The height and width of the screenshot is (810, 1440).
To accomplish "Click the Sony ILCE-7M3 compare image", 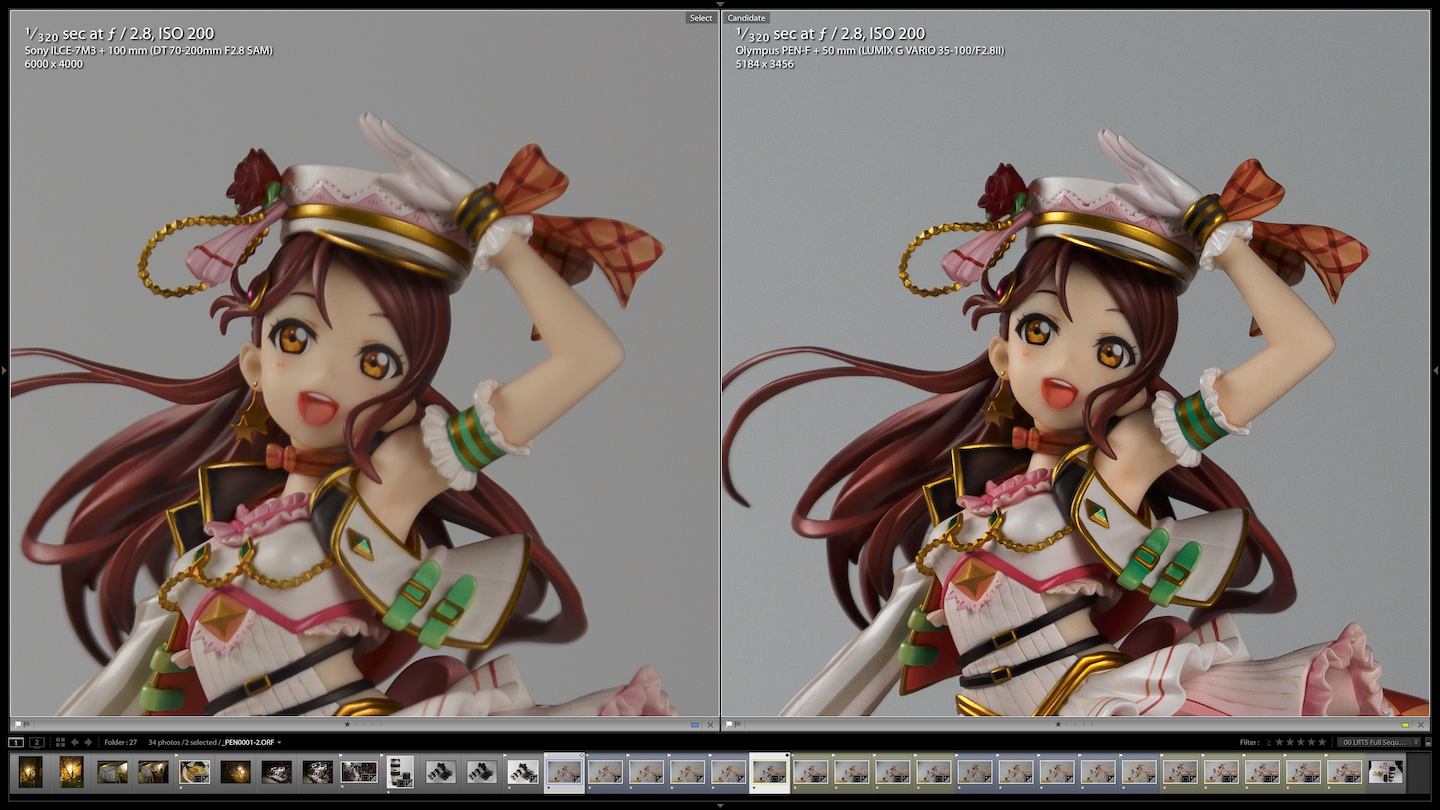I will point(364,364).
